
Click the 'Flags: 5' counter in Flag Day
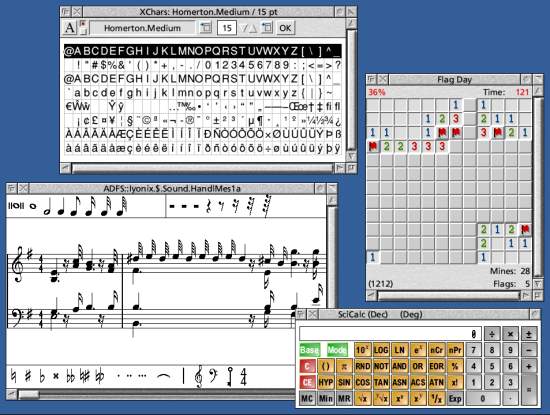click(x=511, y=284)
